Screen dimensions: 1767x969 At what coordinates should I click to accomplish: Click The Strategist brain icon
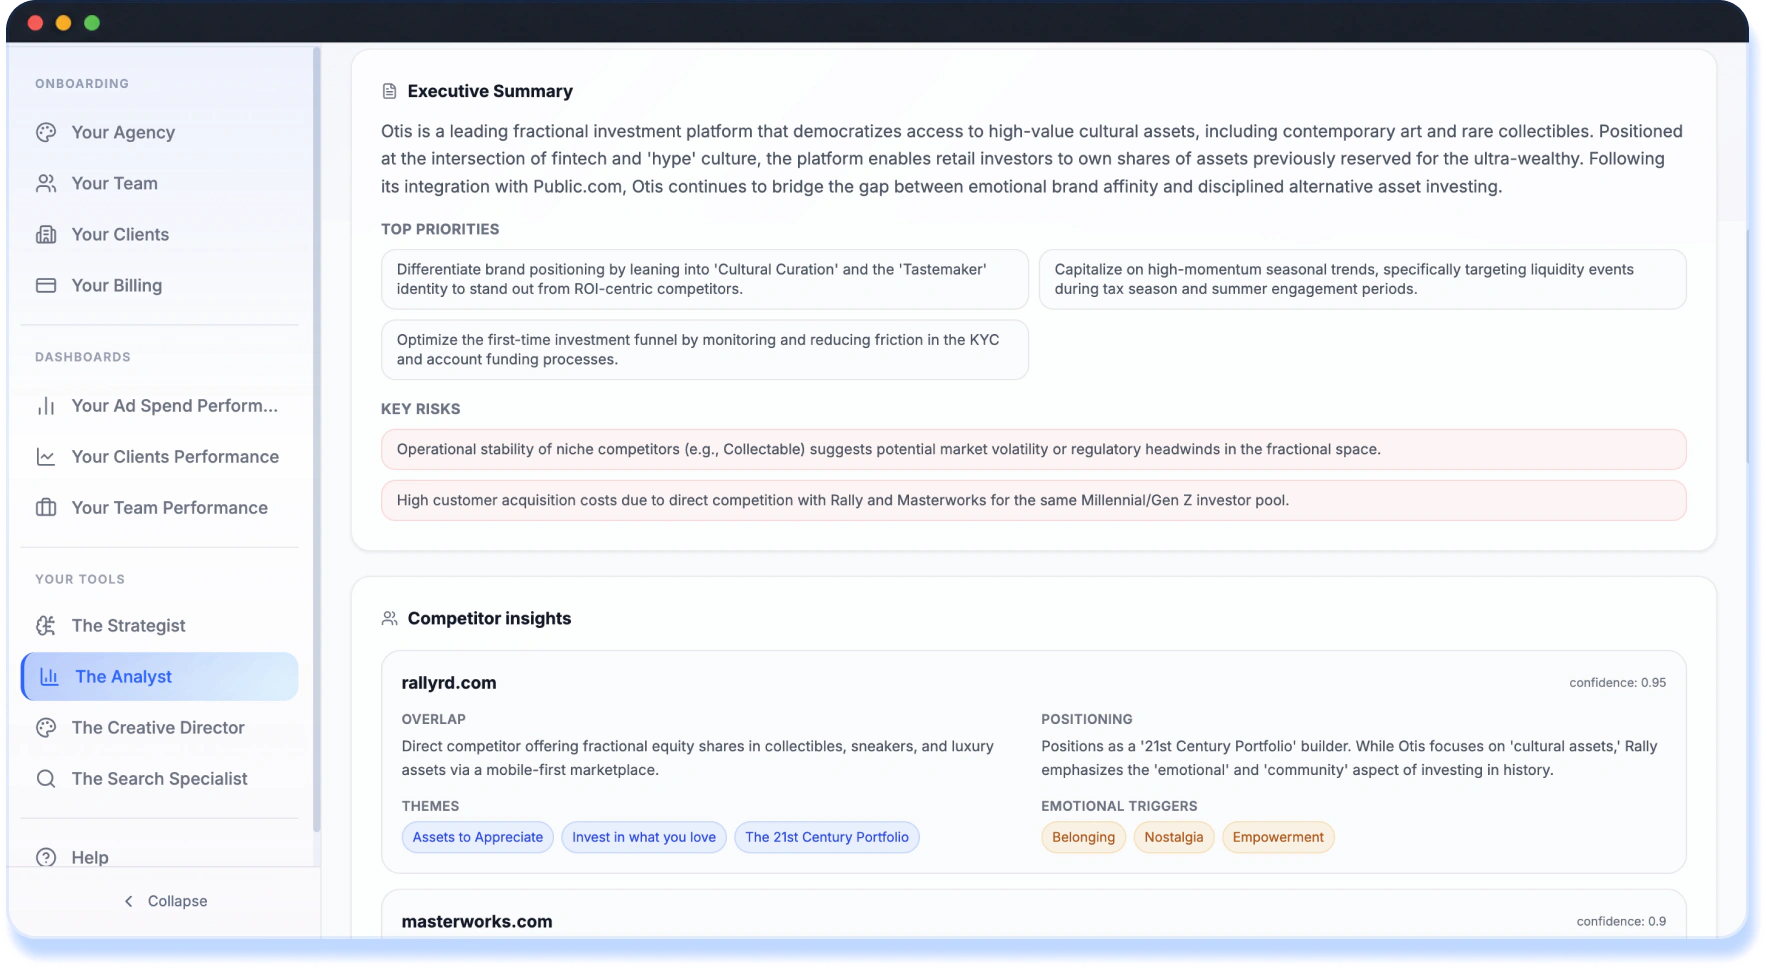point(46,625)
